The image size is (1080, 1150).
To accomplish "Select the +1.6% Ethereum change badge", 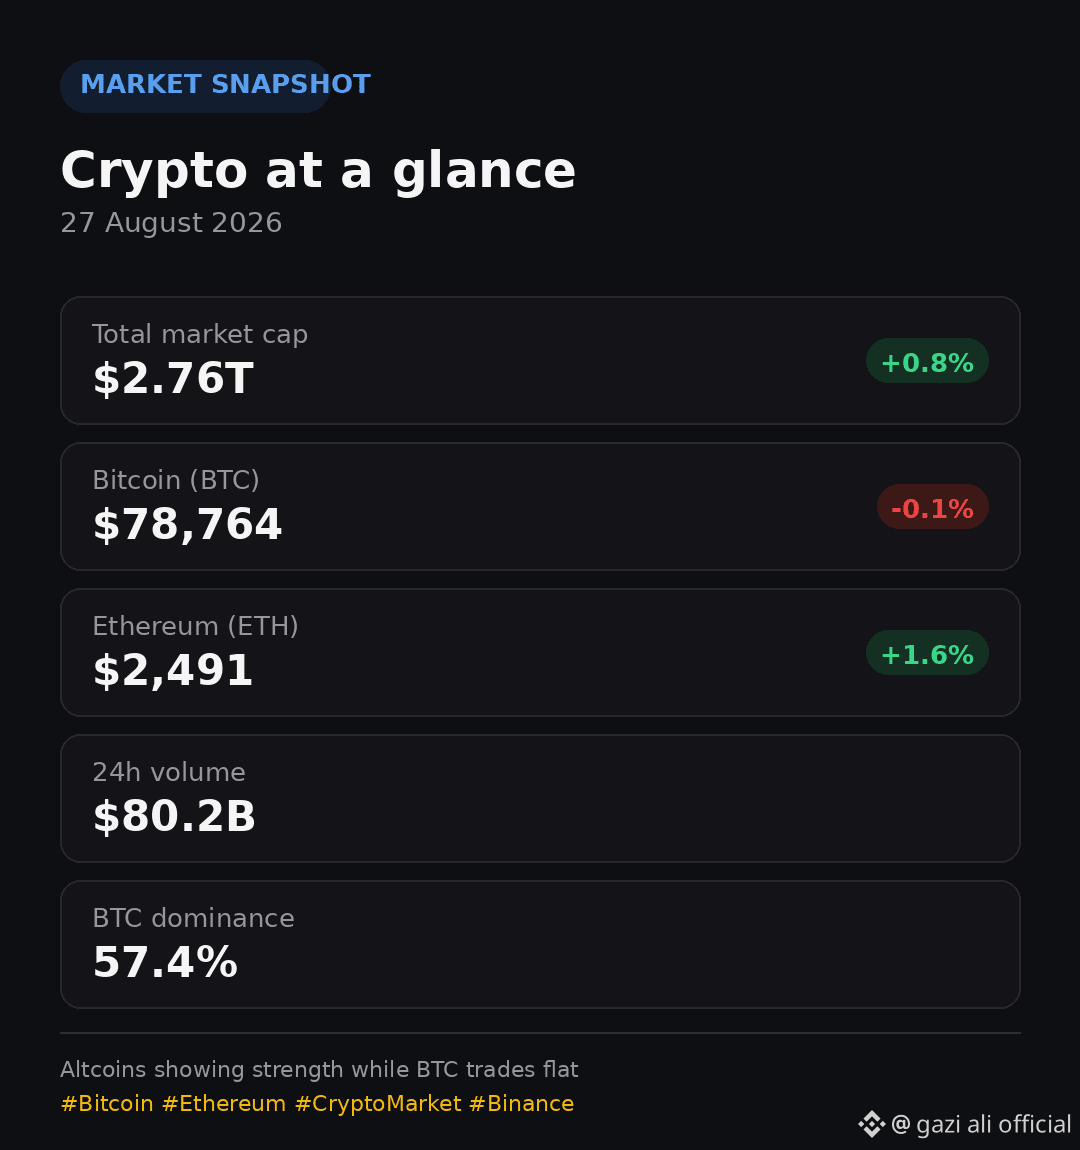I will click(927, 653).
